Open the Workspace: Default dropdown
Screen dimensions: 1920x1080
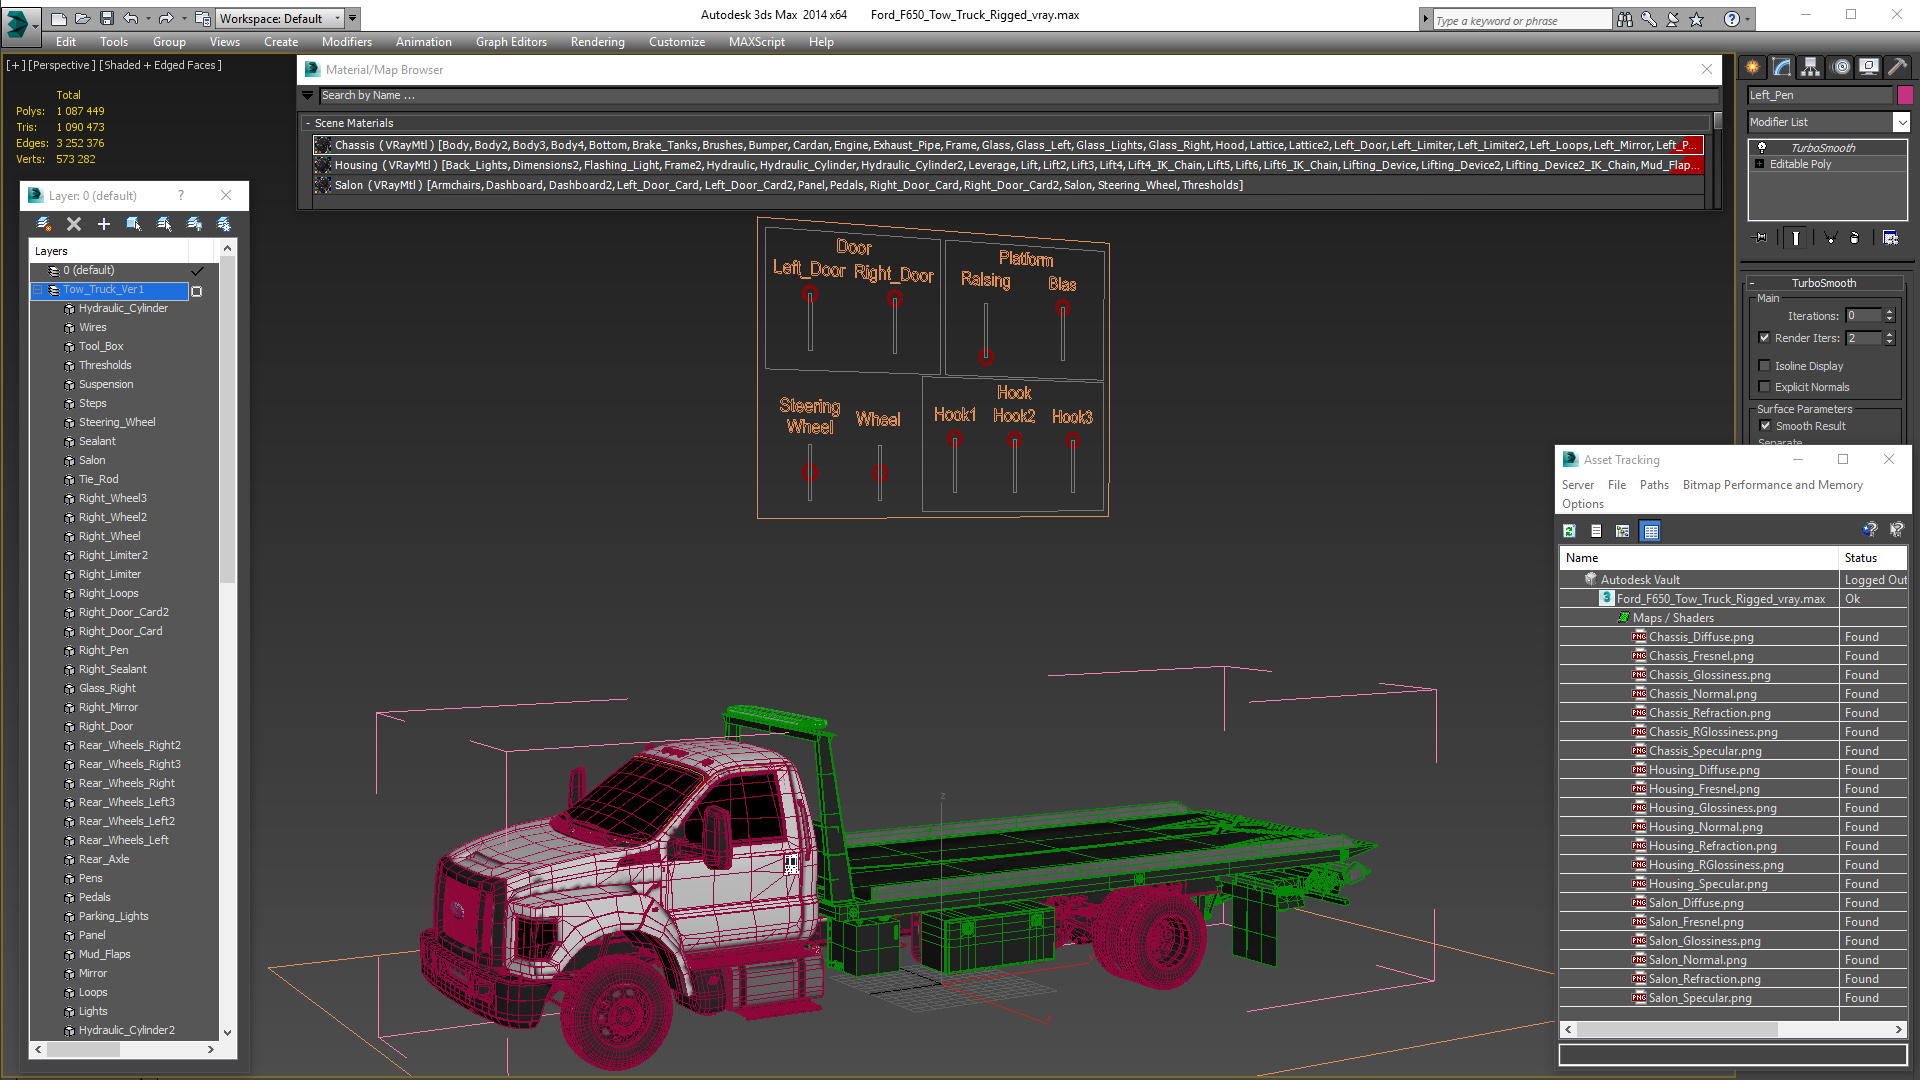(280, 18)
